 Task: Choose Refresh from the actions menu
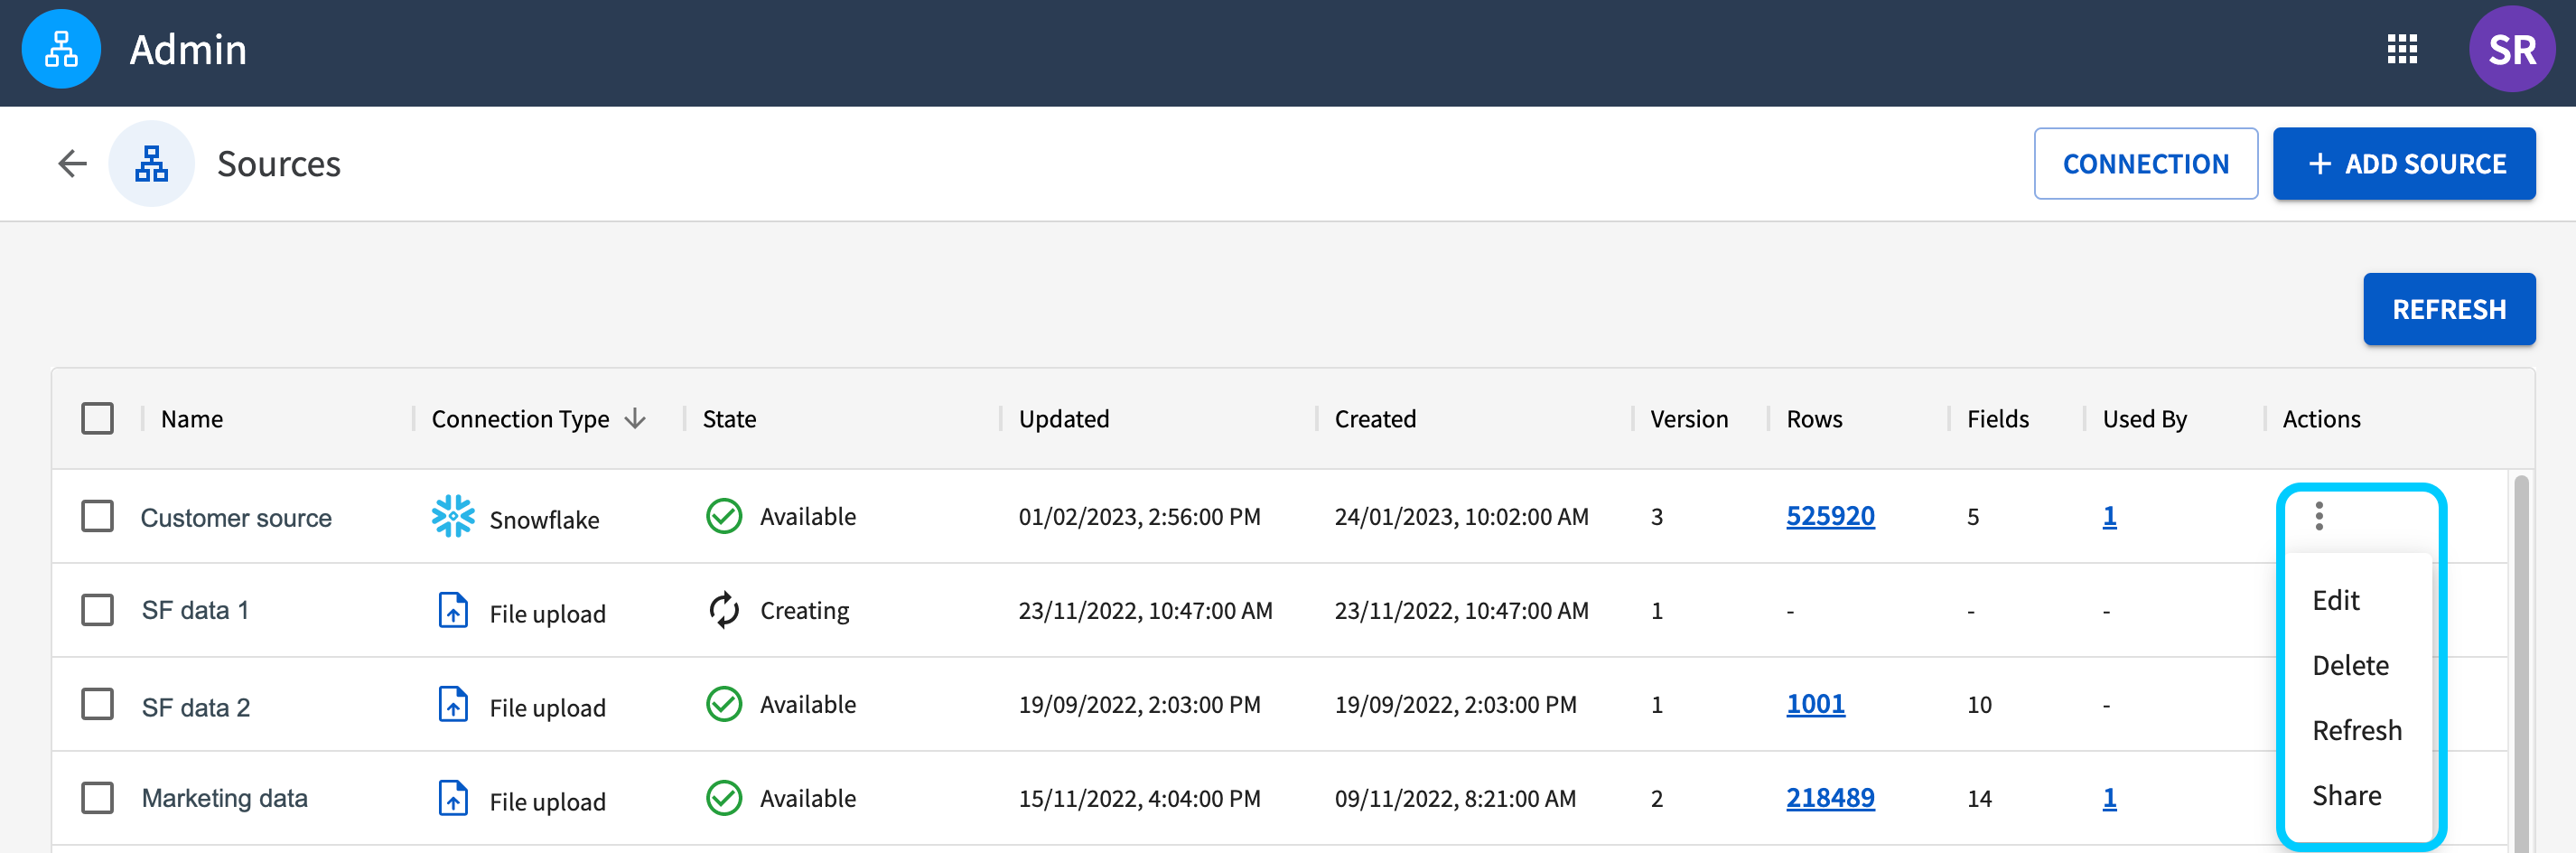tap(2359, 730)
